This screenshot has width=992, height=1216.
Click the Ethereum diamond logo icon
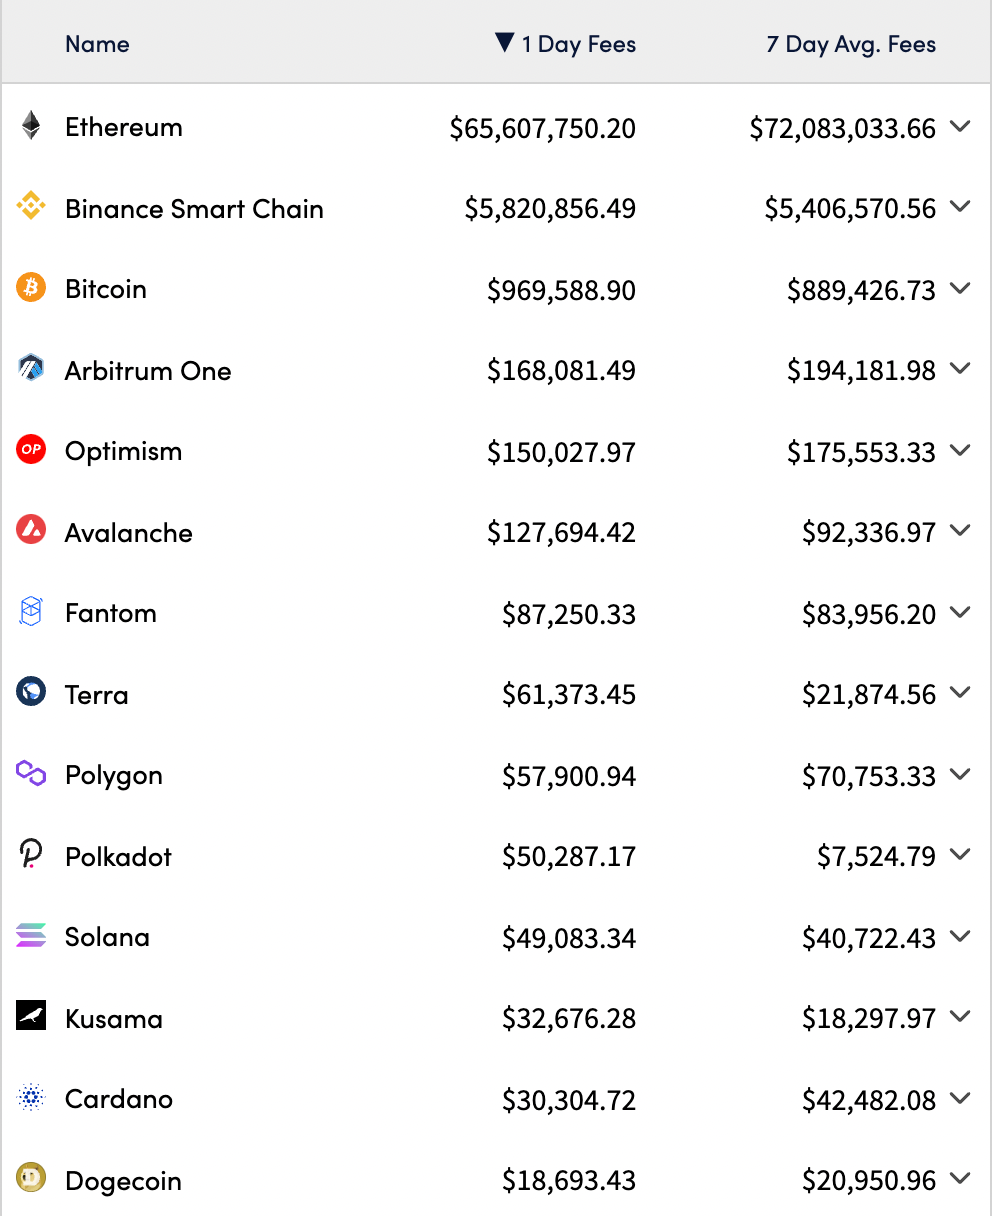point(31,127)
